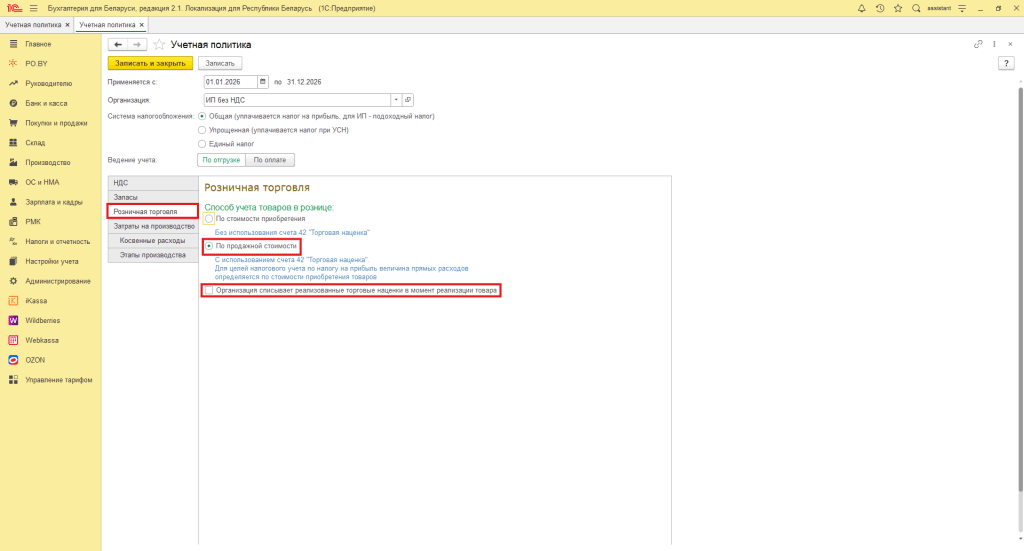This screenshot has width=1024, height=551.
Task: Open the service settings menu next to username
Action: click(961, 8)
